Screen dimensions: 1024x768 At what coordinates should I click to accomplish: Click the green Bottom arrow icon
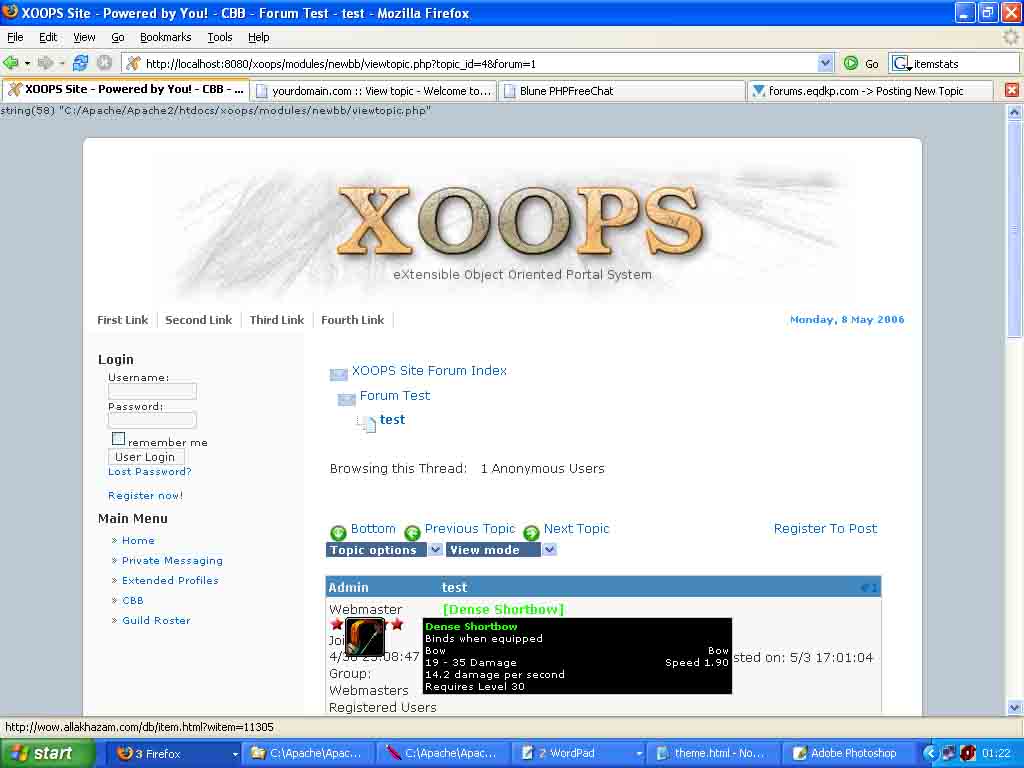[x=338, y=532]
